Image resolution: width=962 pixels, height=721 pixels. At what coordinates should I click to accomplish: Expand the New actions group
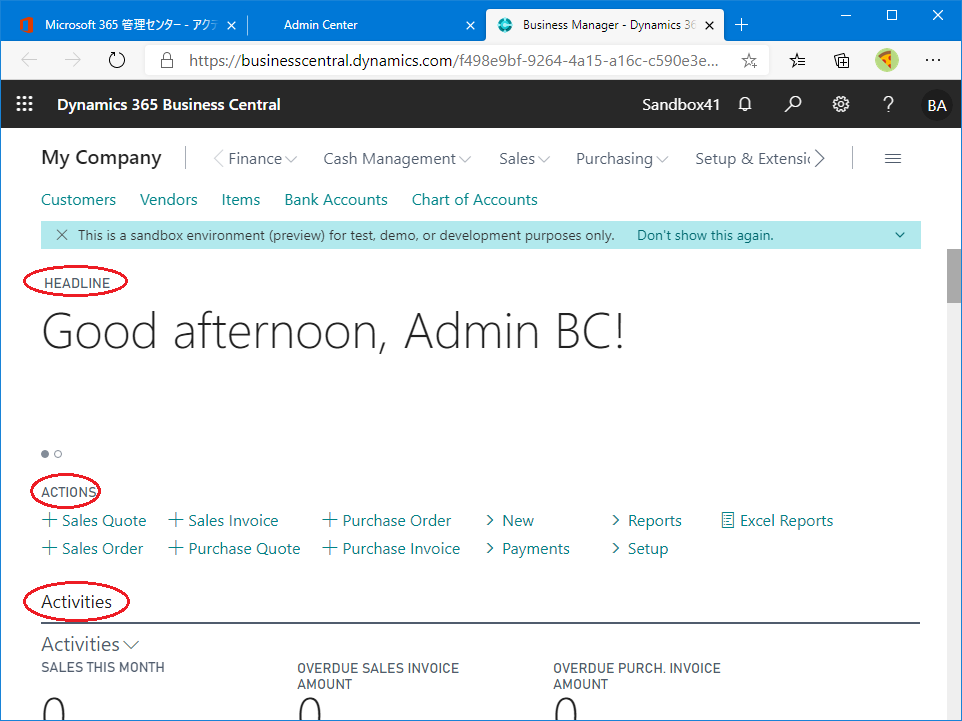pyautogui.click(x=510, y=520)
